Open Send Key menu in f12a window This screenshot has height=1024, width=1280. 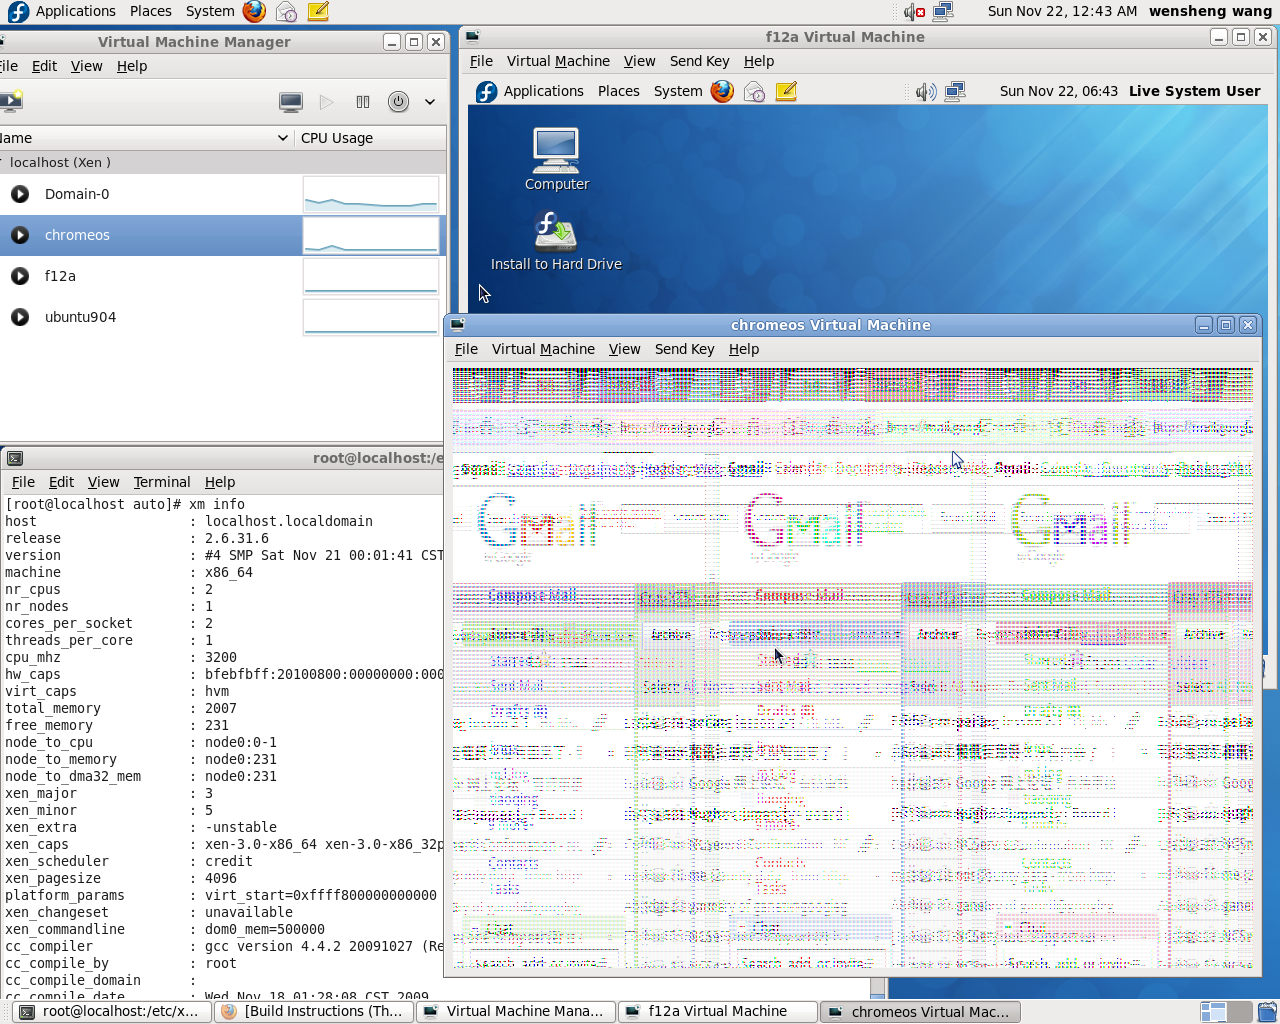(x=699, y=61)
